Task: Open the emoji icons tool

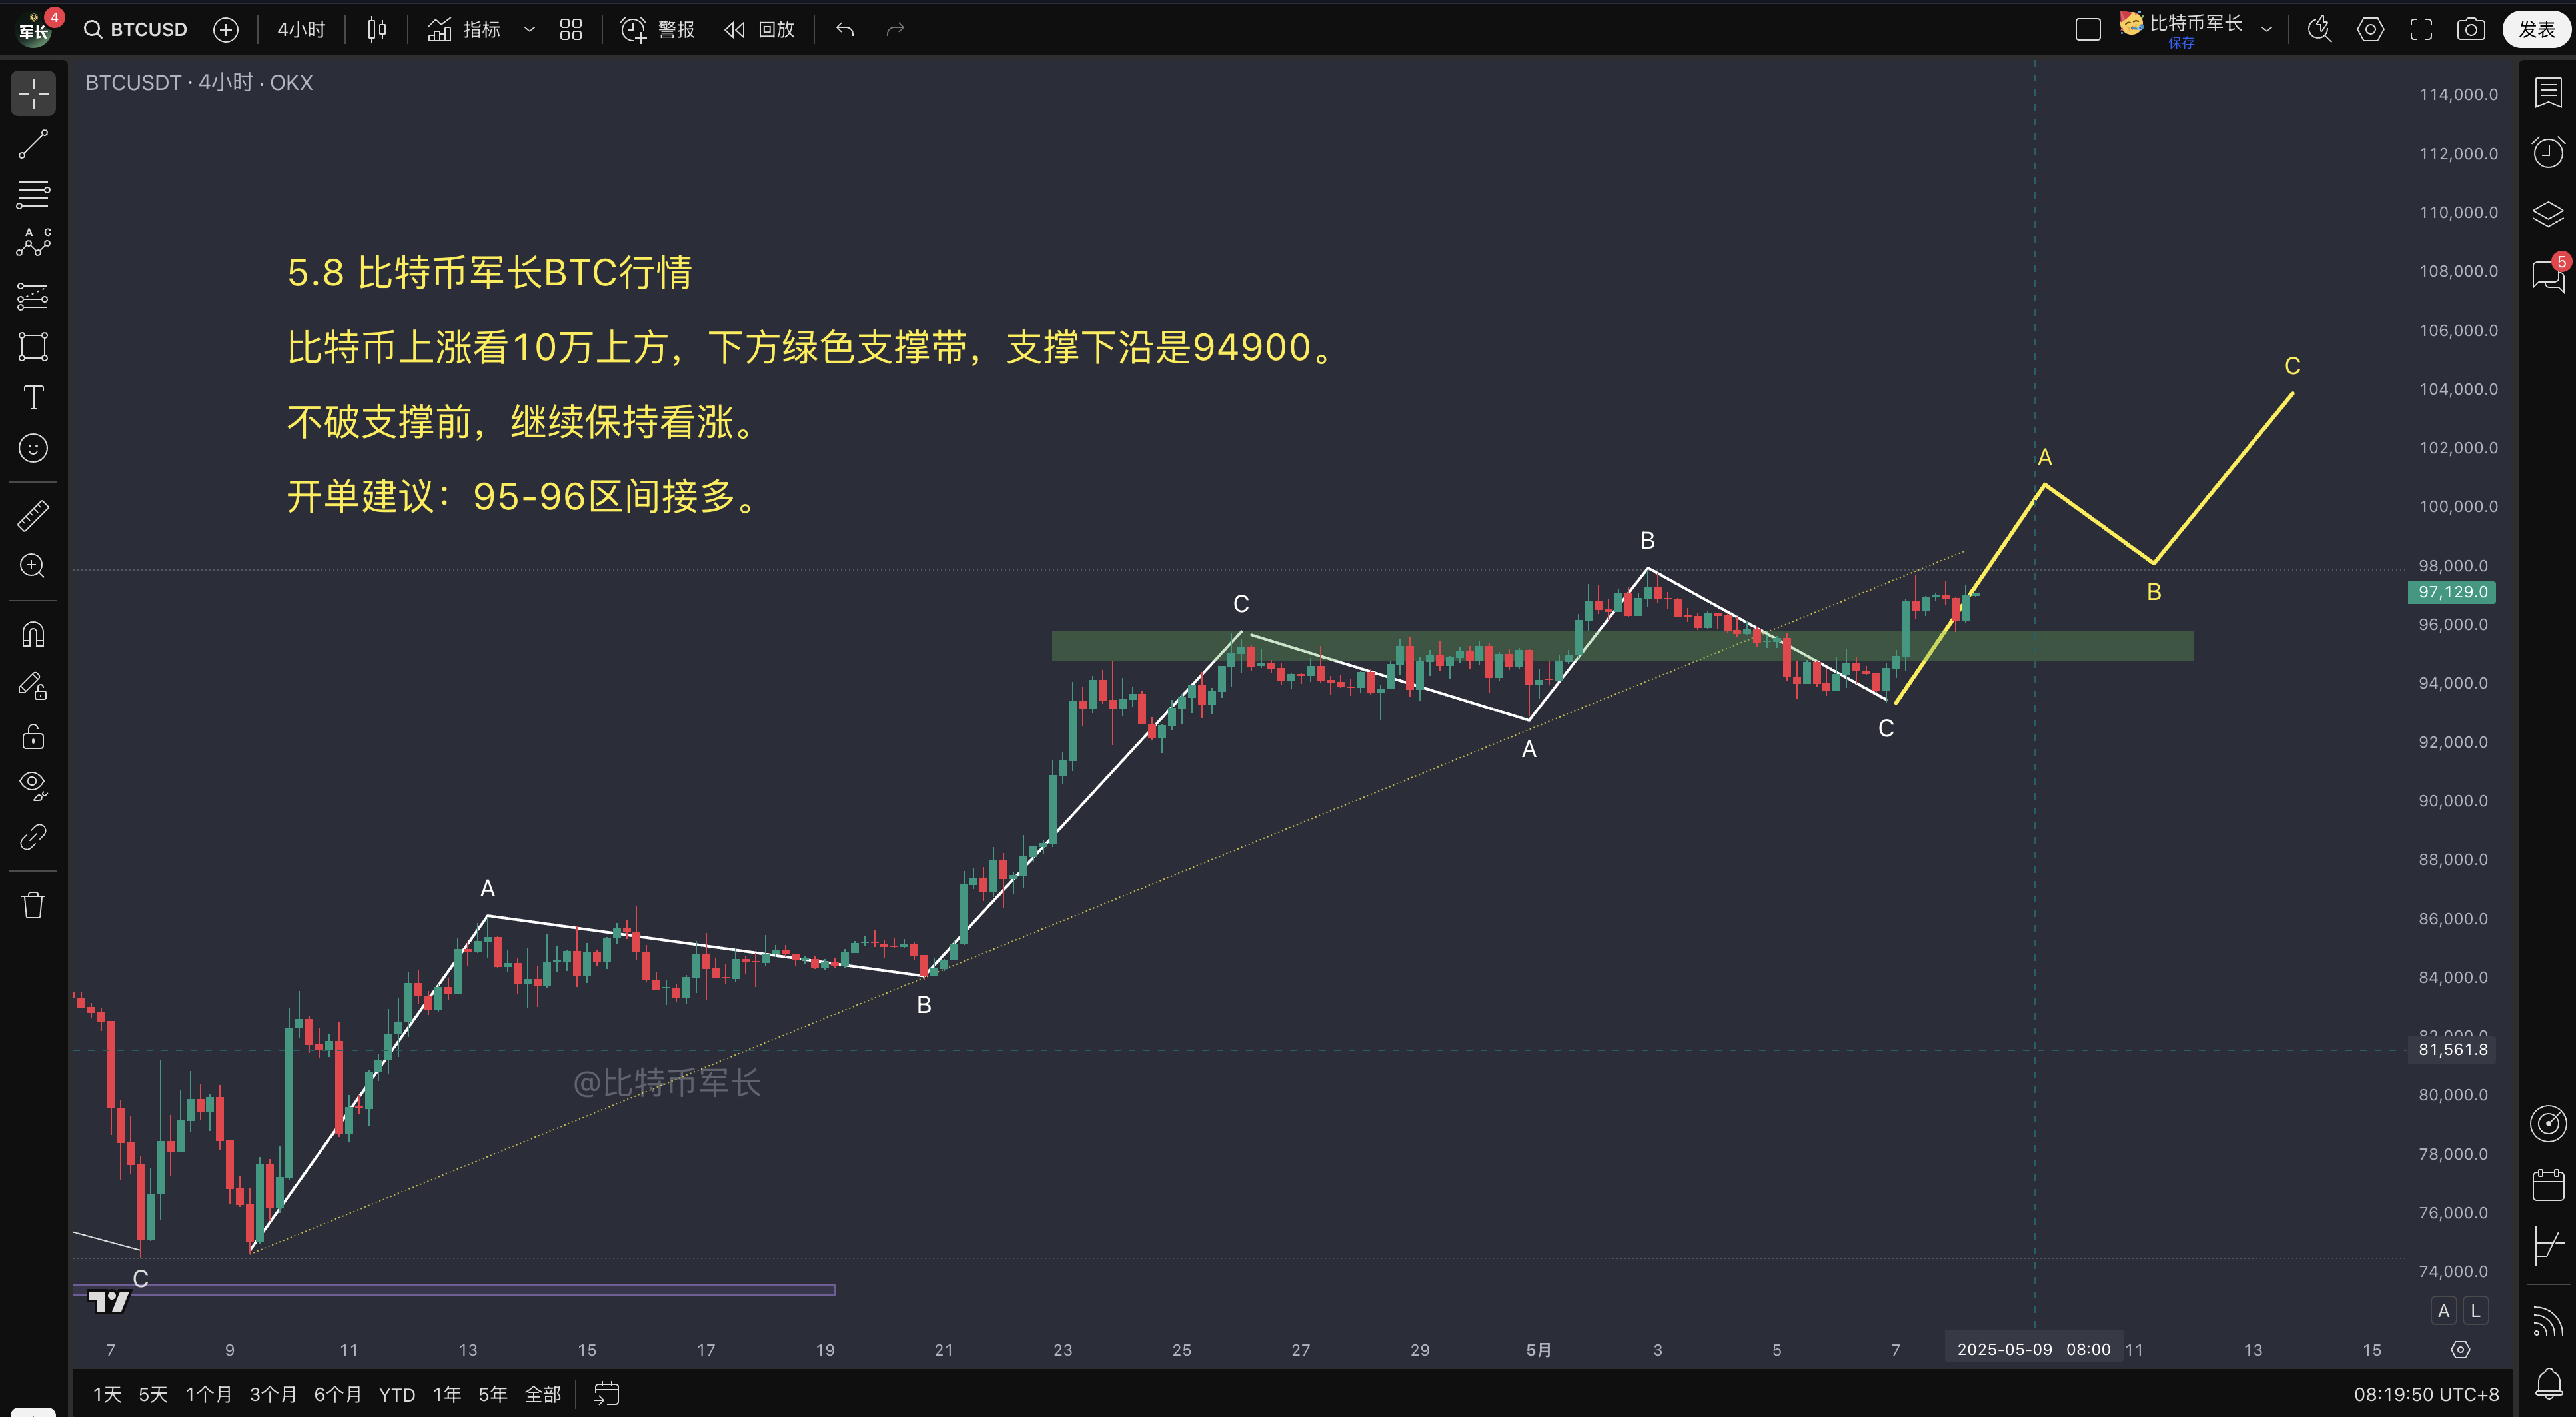Action: [x=33, y=448]
